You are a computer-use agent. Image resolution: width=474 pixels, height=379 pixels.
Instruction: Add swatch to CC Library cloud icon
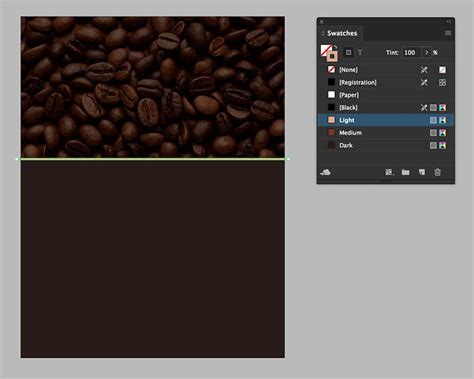325,172
